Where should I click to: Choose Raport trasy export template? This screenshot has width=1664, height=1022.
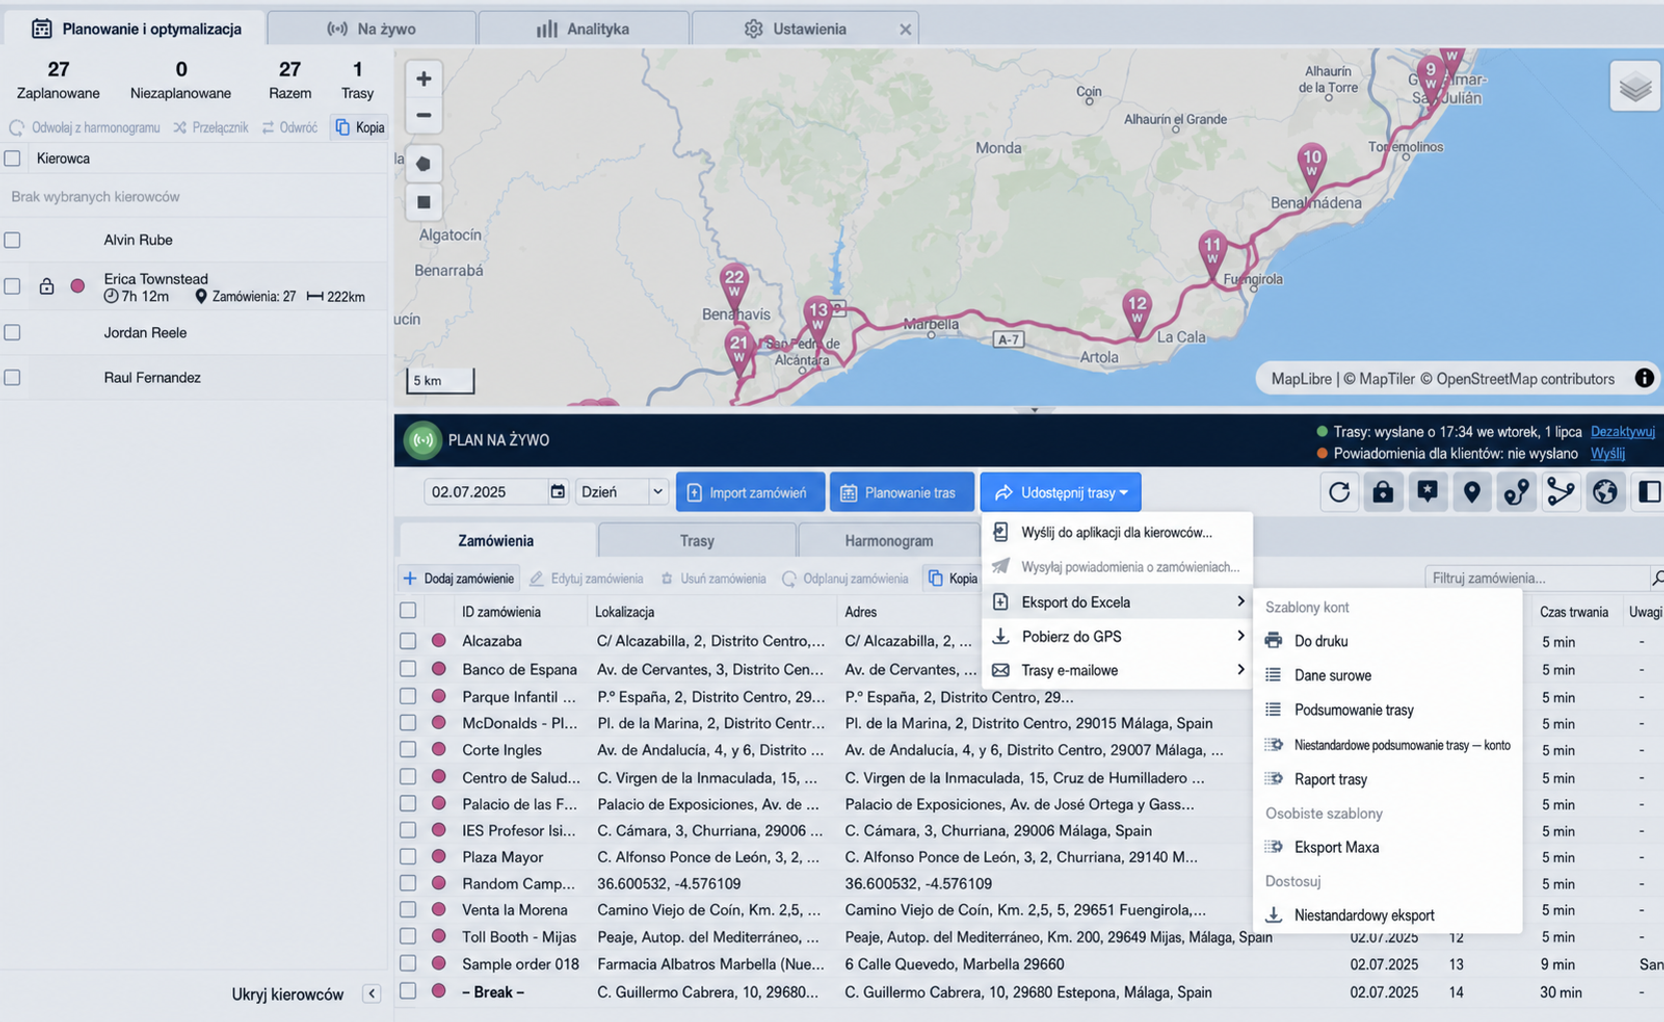1387,779
